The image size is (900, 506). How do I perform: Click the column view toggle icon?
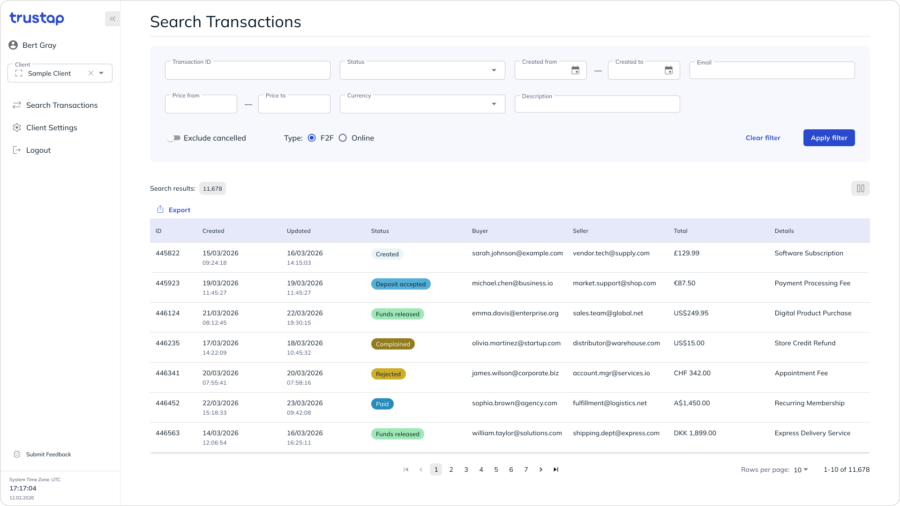[860, 188]
